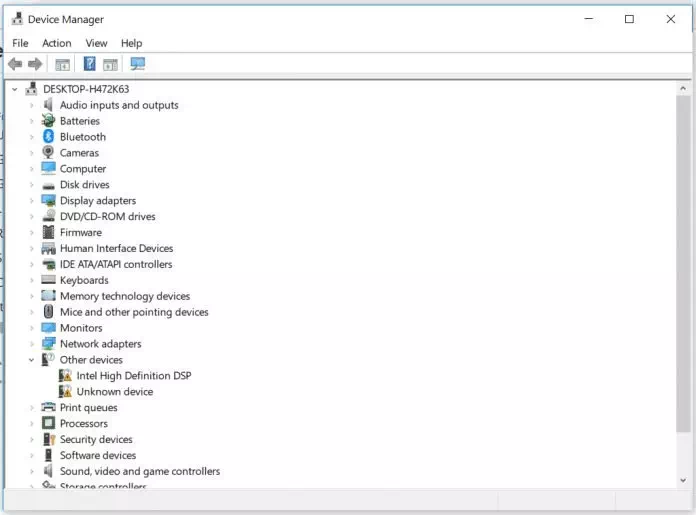Click the vertical scrollbar thumb
The width and height of the screenshot is (696, 515).
tap(683, 263)
